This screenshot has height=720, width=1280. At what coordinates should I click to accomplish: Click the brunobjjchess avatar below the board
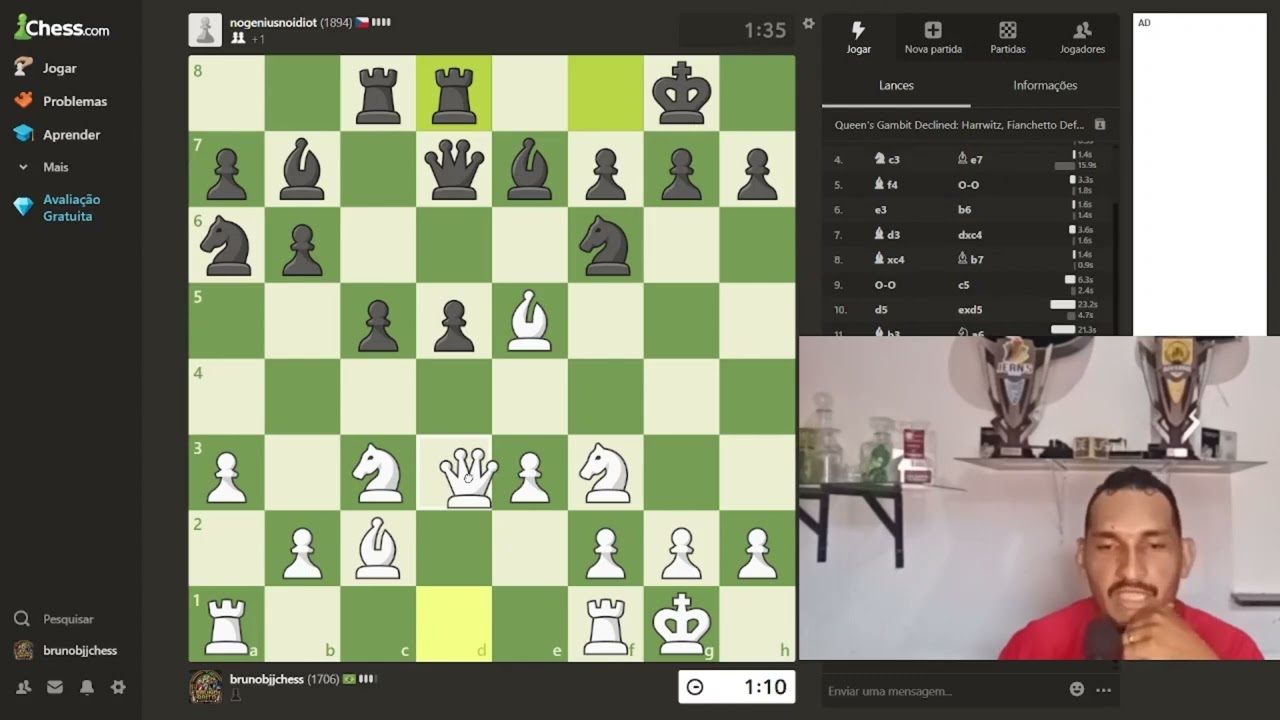coord(206,686)
